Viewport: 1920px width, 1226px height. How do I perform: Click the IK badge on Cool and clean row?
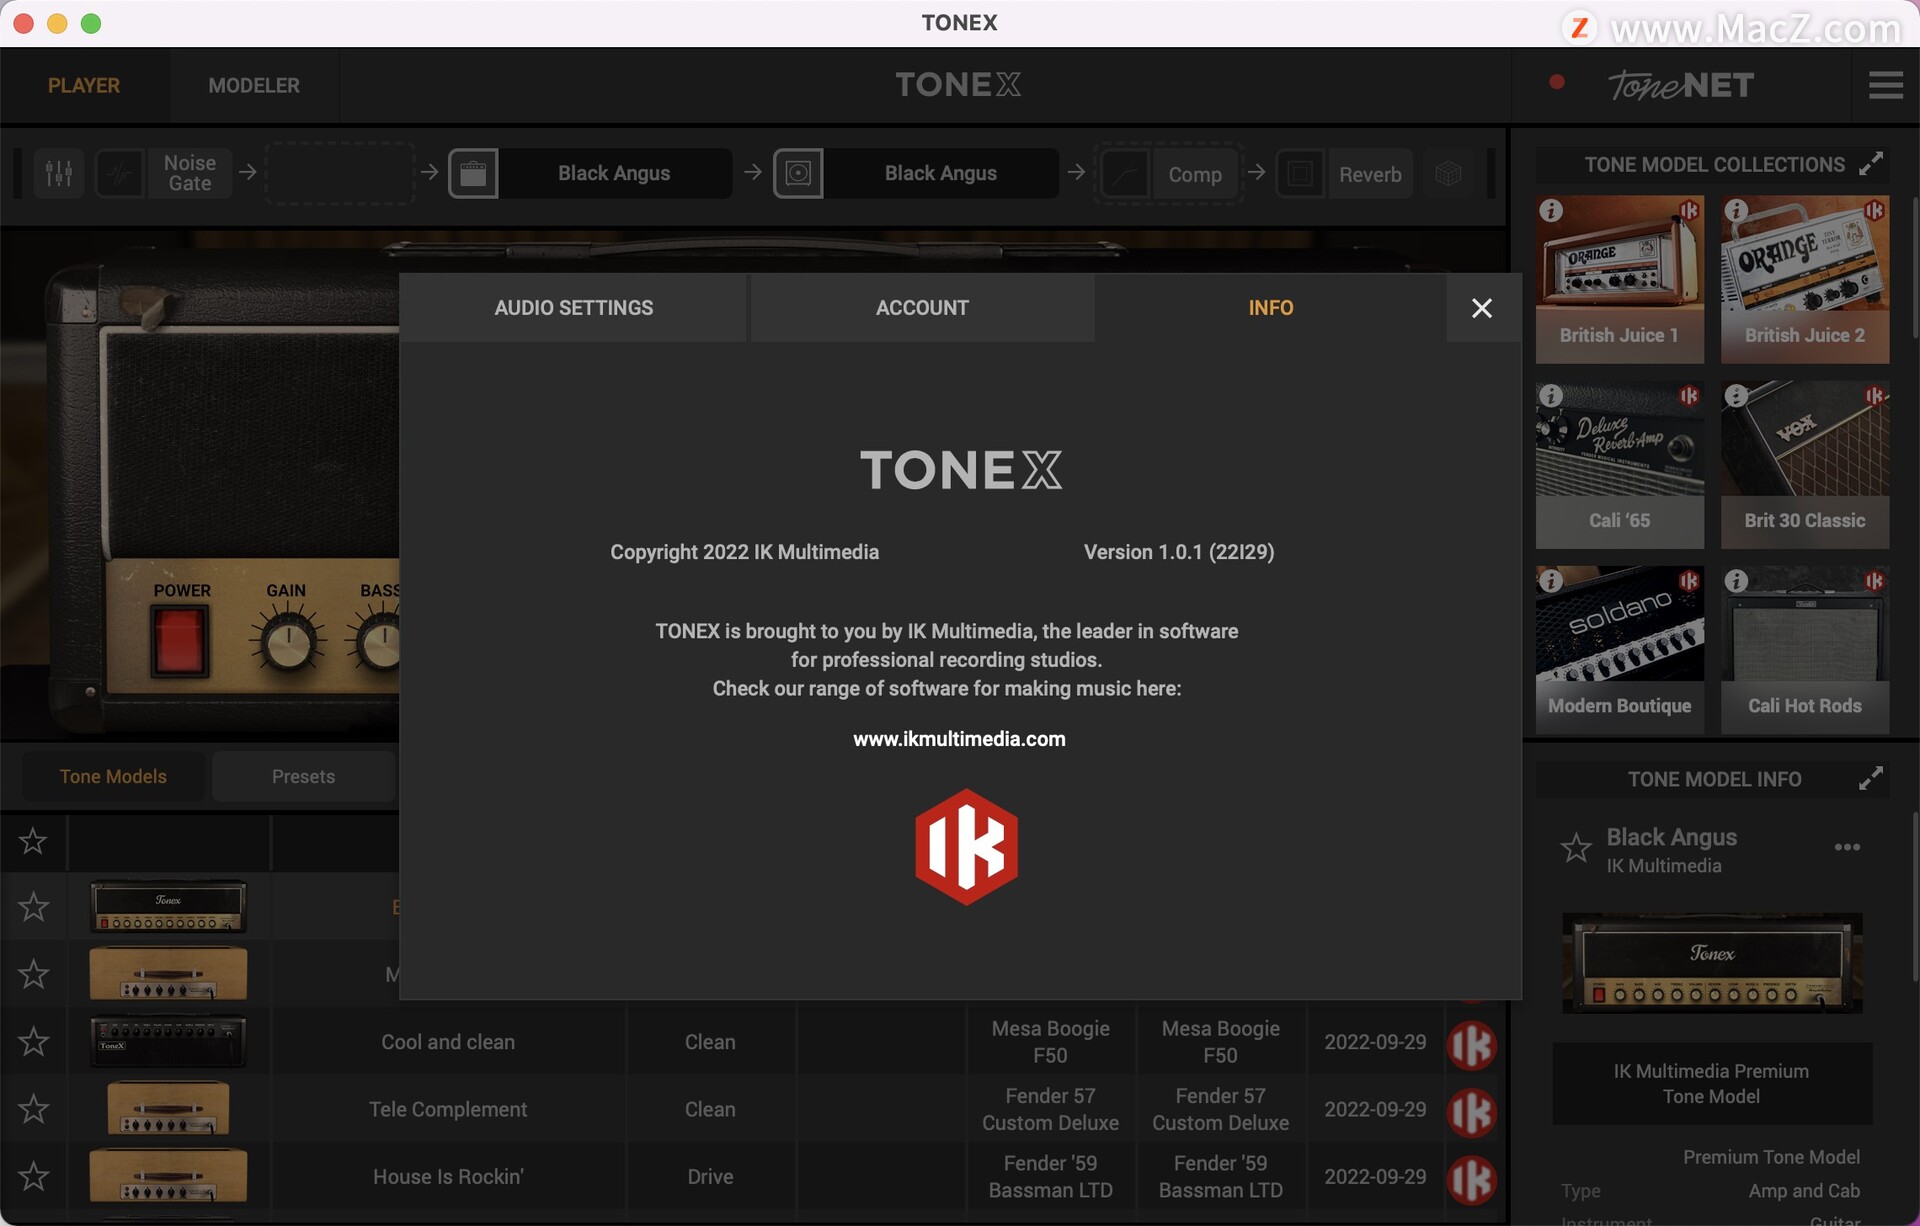[x=1472, y=1045]
